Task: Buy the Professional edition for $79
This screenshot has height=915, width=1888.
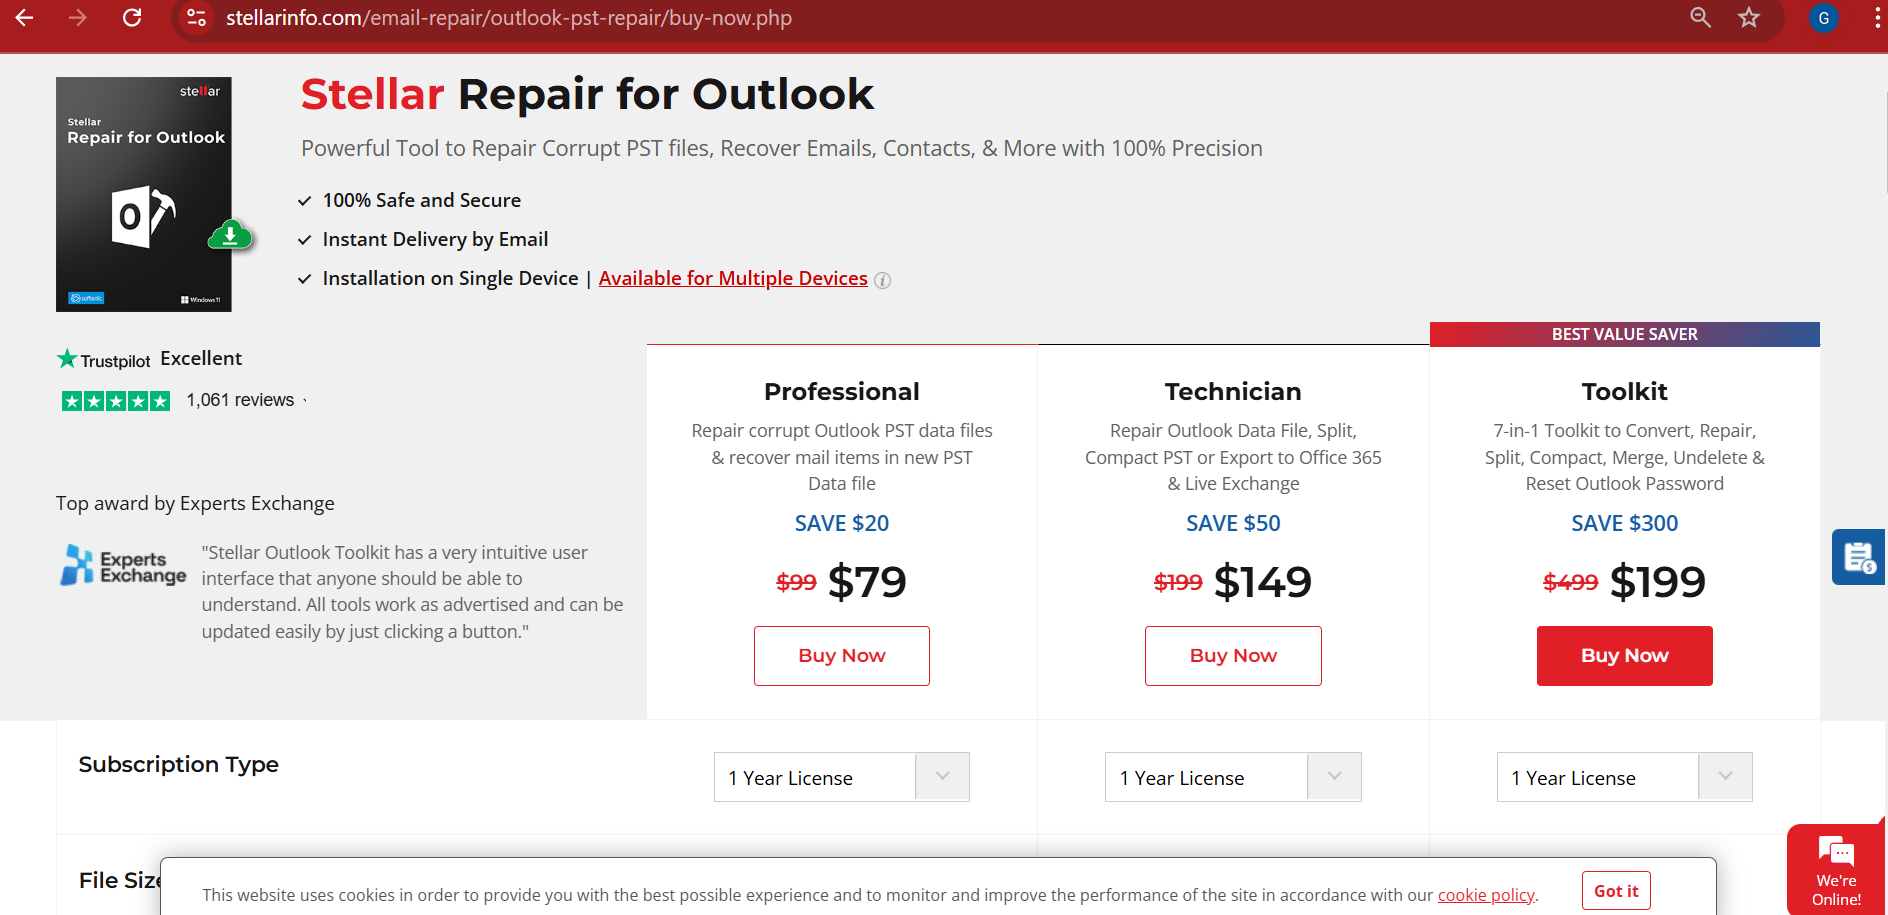Action: coord(842,656)
